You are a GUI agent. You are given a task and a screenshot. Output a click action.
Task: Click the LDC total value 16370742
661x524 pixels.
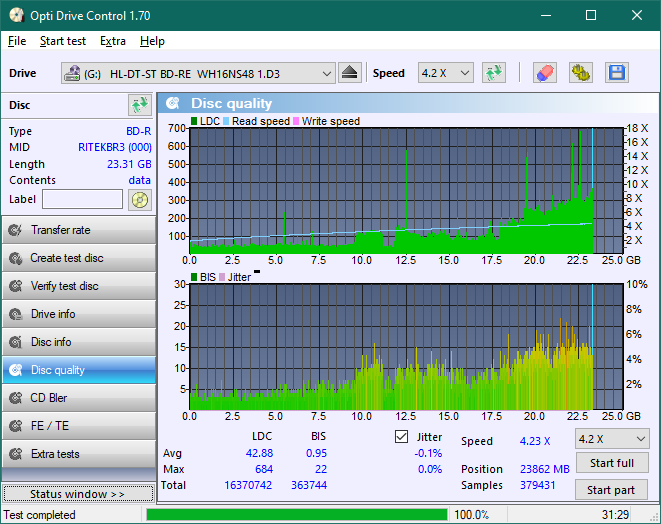click(248, 485)
